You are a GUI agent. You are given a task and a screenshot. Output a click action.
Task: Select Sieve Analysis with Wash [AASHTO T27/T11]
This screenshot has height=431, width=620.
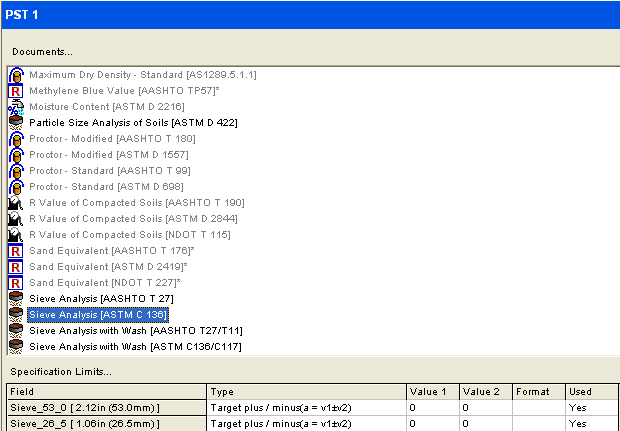tap(135, 330)
